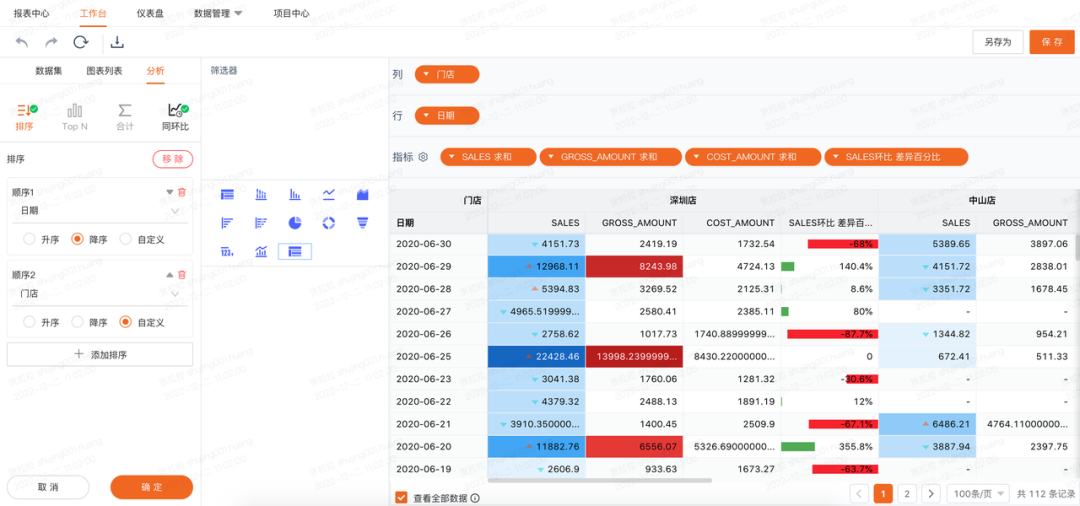The image size is (1080, 506).
Task: Go to the 工作台 tab
Action: click(93, 13)
